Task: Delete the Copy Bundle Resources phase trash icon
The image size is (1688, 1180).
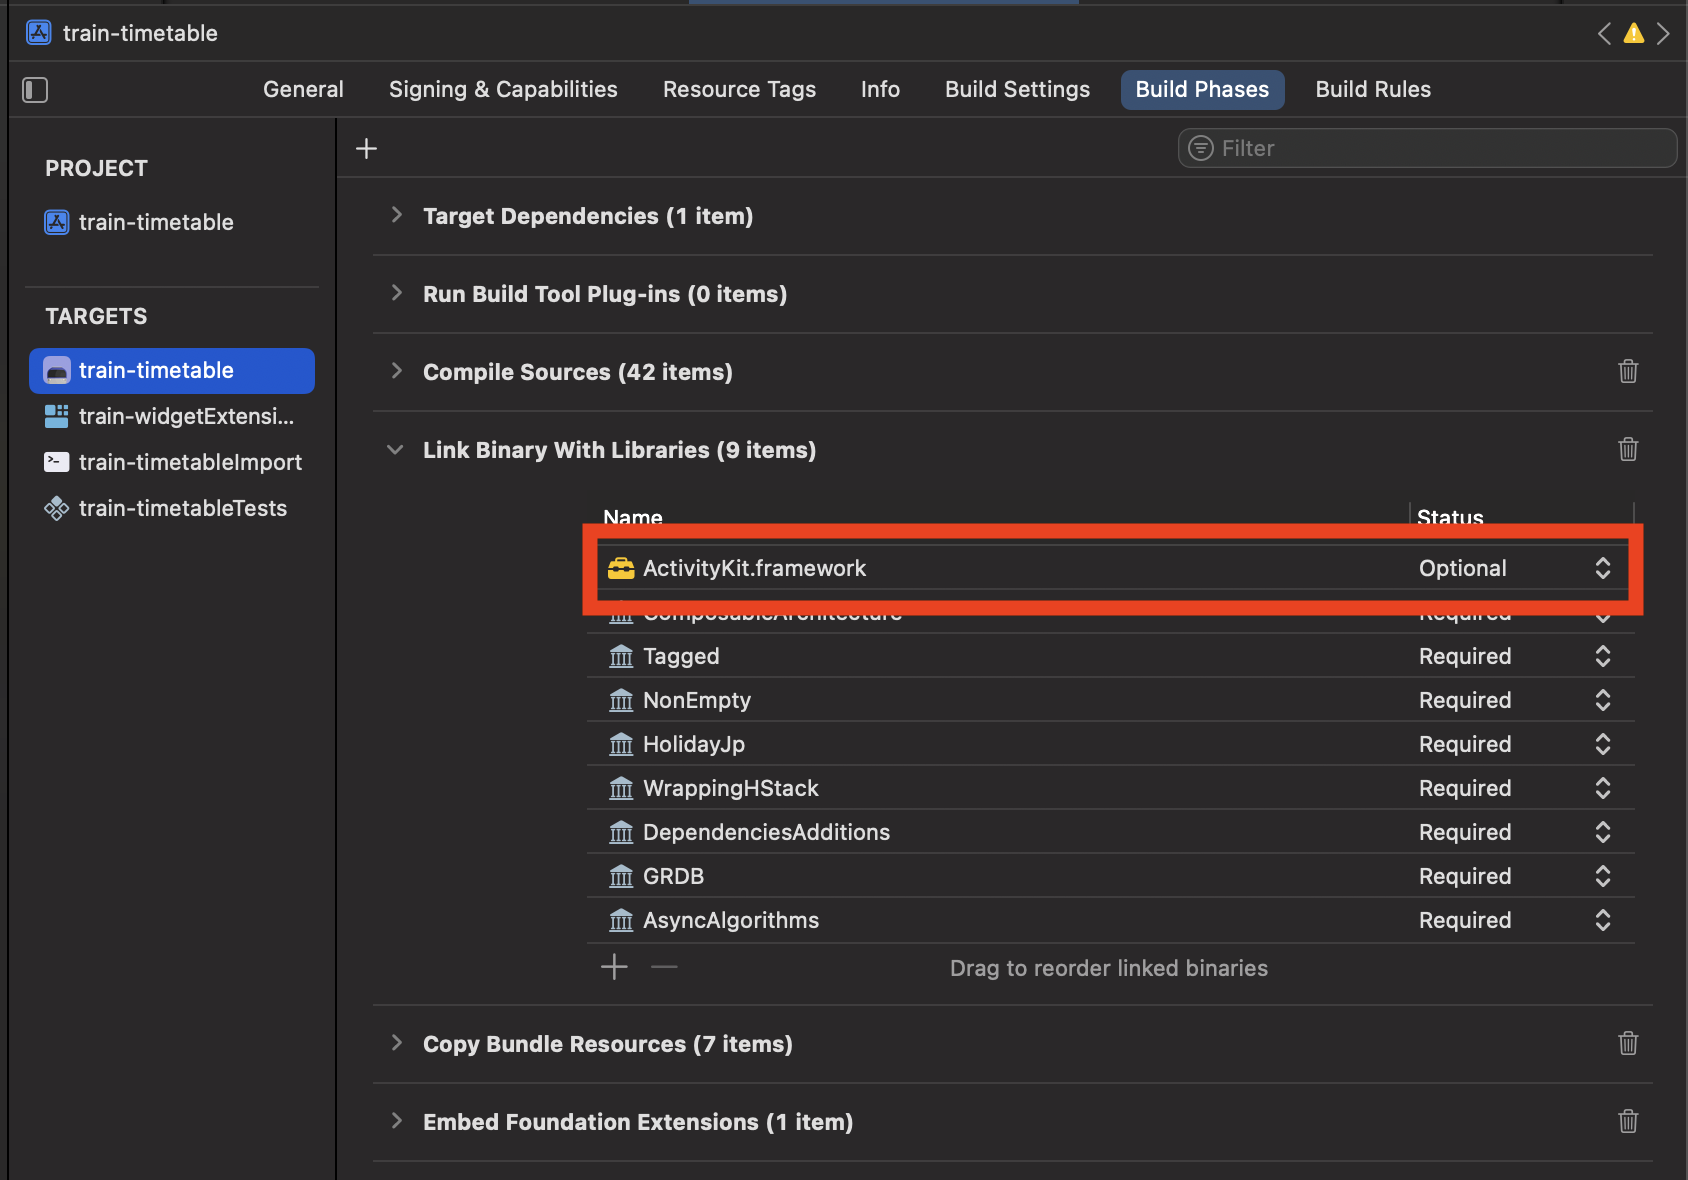Action: [1628, 1043]
